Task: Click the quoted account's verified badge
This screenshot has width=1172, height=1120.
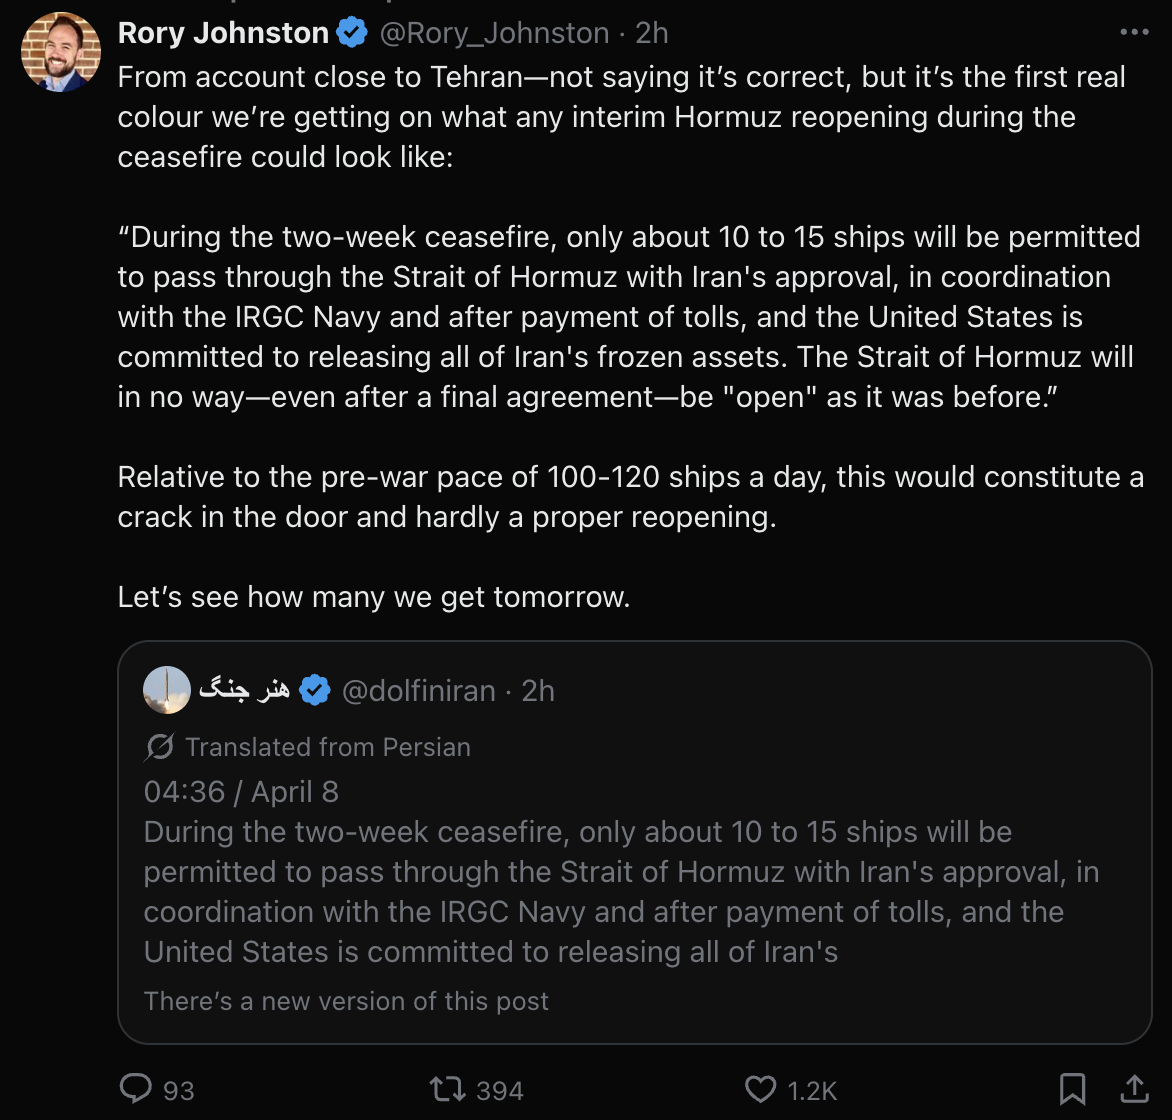Action: (315, 690)
